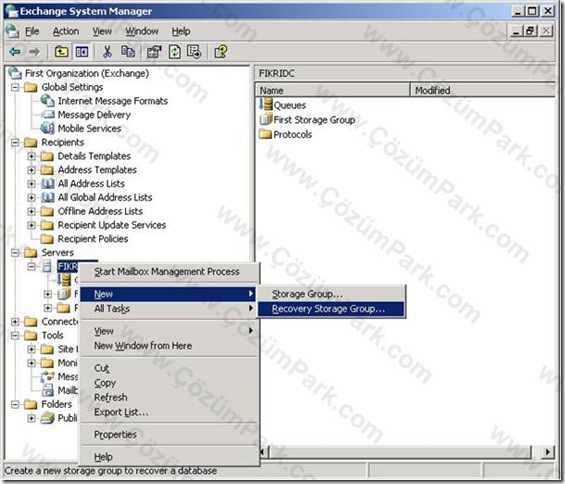Choose Help from the context menu
Screen dimensions: 565x484
point(169,457)
